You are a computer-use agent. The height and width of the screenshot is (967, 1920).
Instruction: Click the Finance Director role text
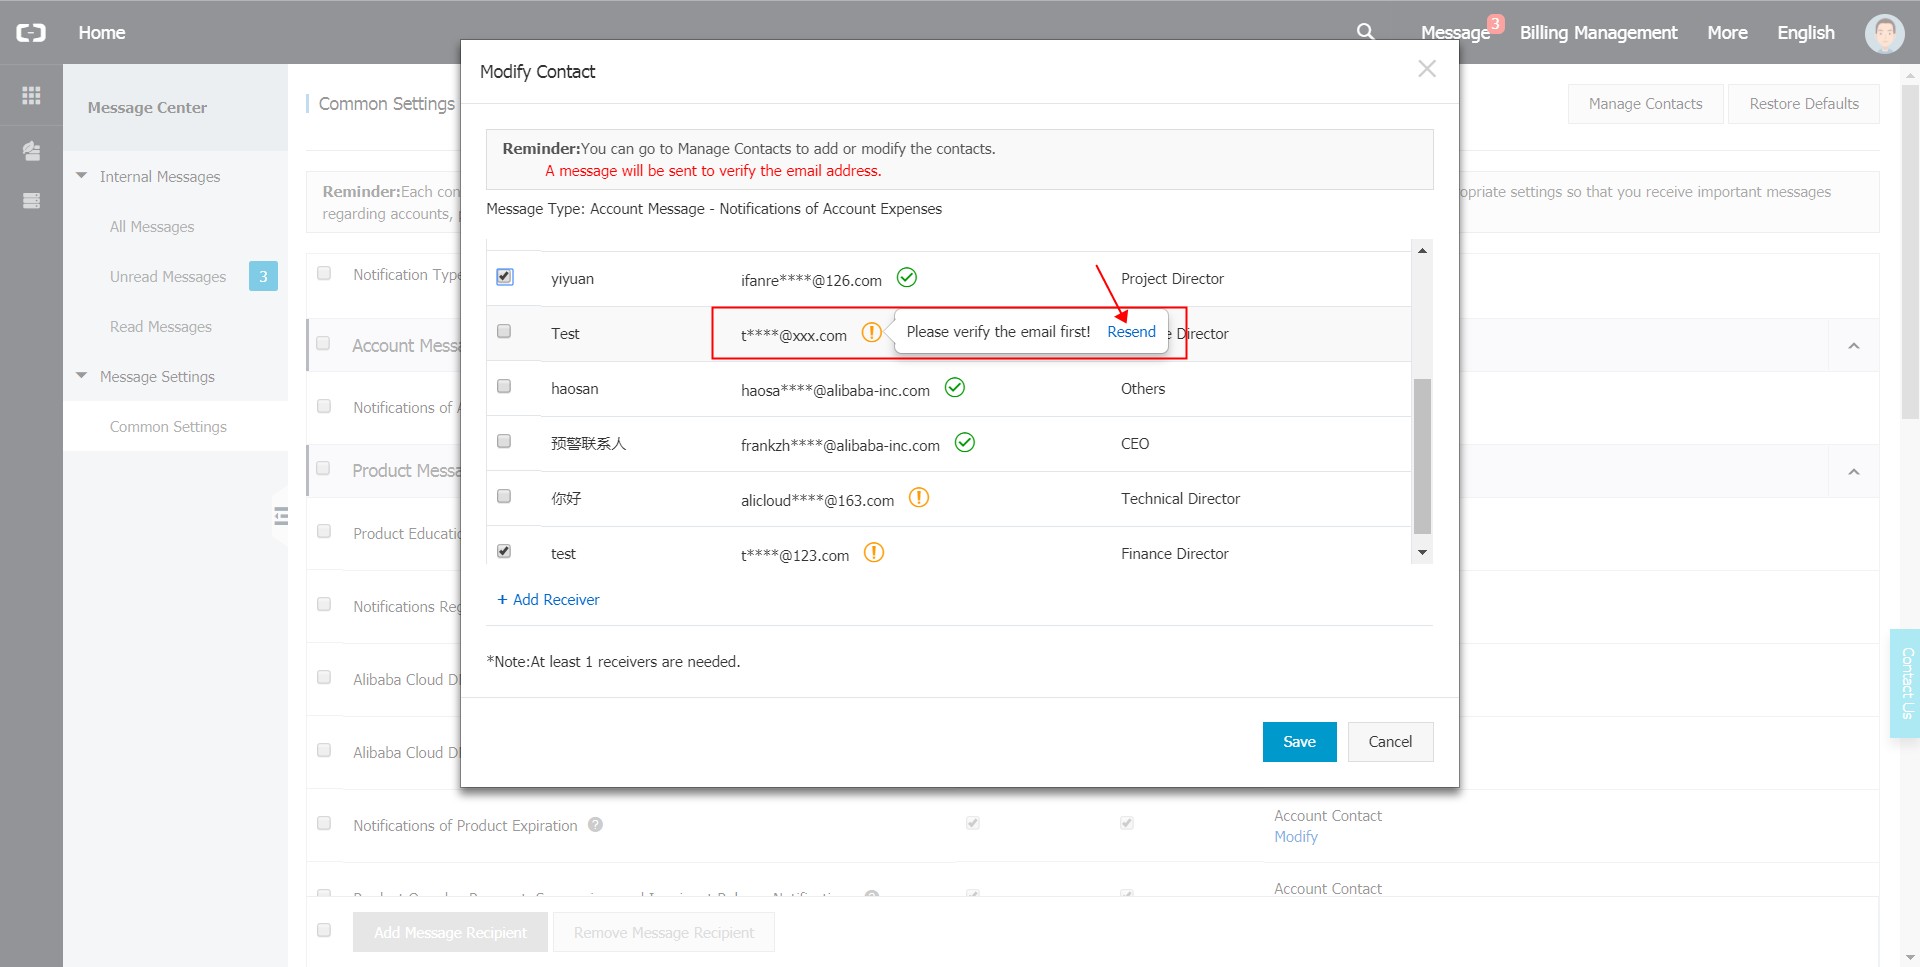coord(1174,554)
